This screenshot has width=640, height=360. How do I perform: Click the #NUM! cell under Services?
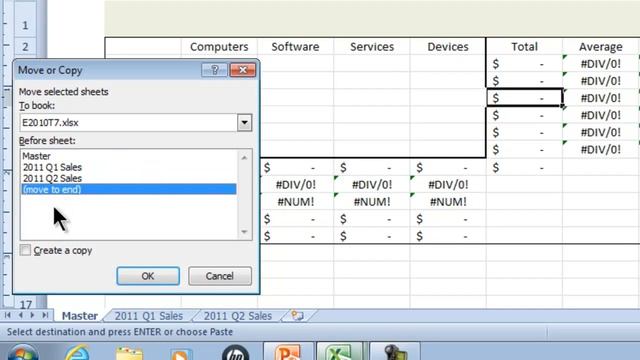(x=372, y=202)
